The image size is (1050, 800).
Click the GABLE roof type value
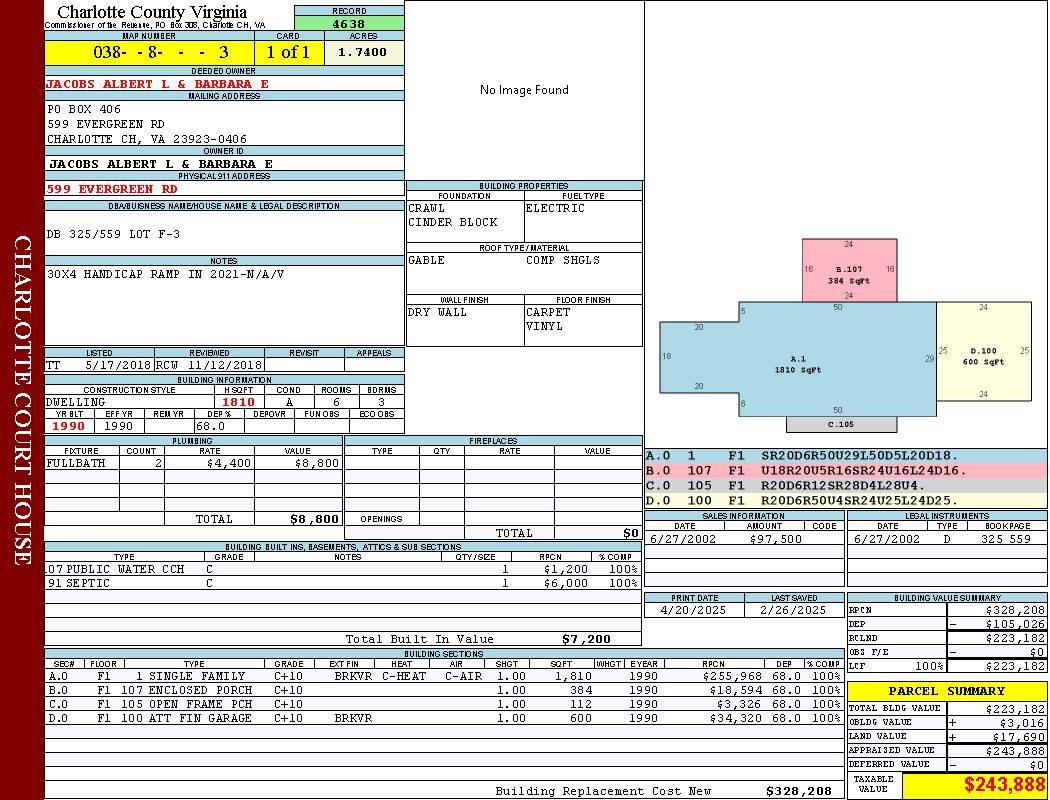427,260
